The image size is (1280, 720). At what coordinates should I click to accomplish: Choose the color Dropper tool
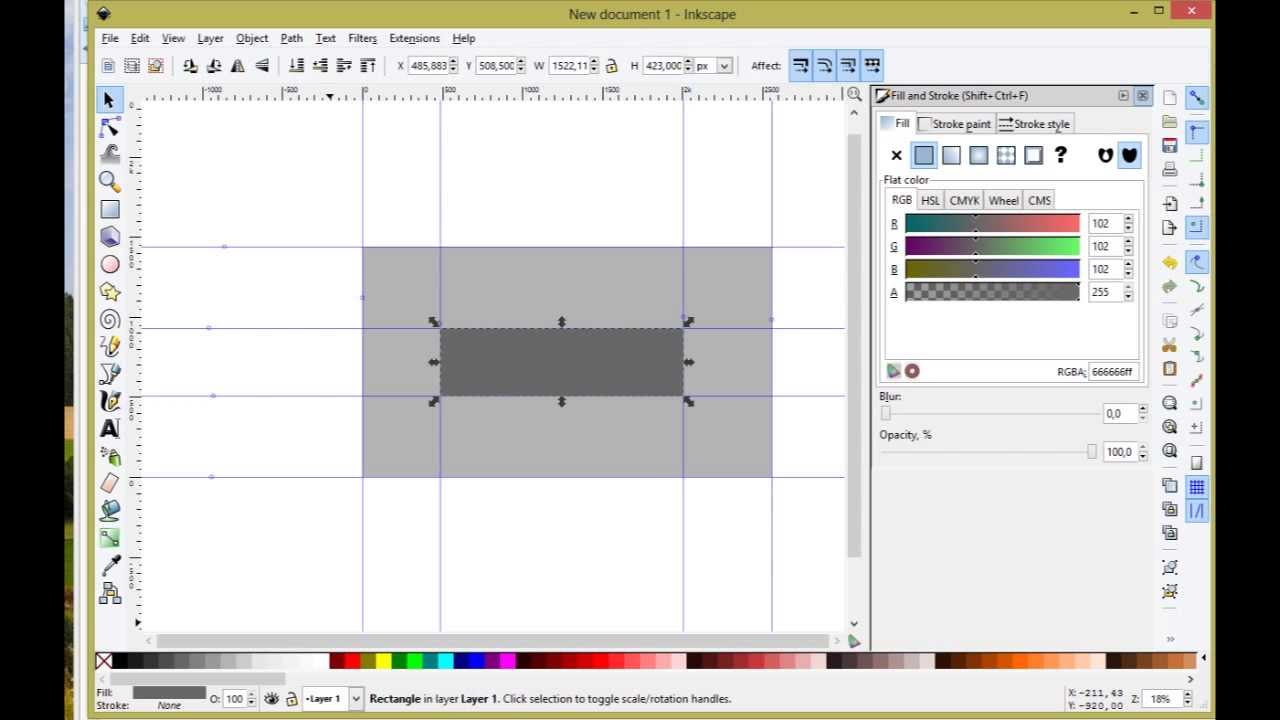coord(110,566)
